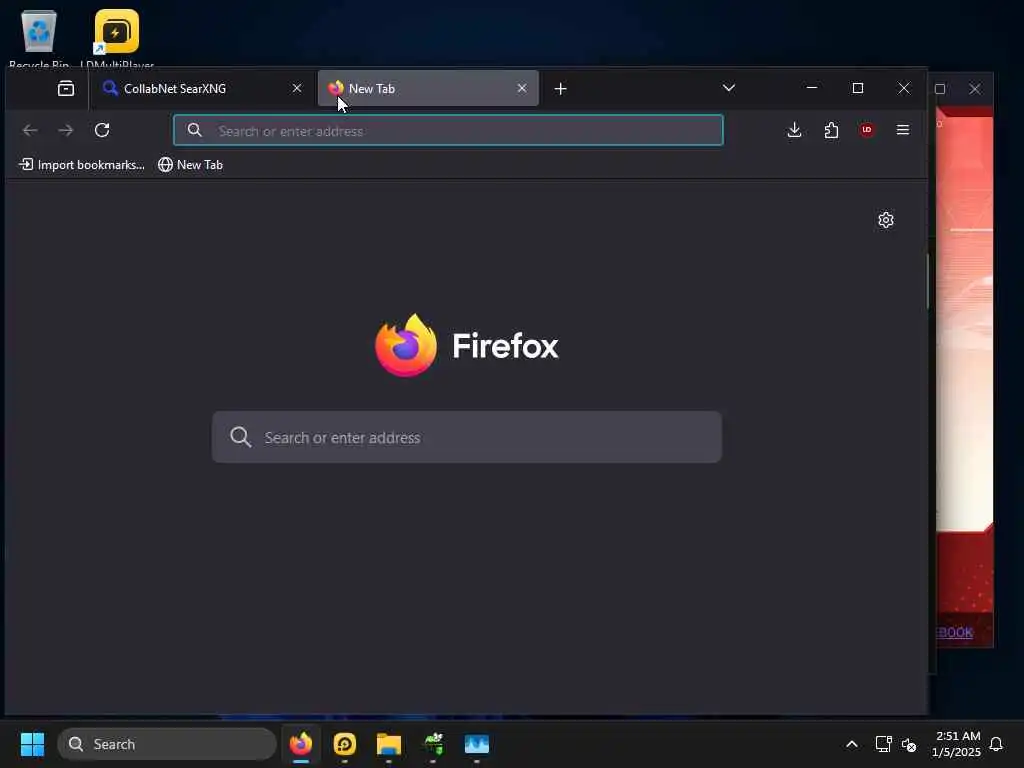The height and width of the screenshot is (768, 1024).
Task: Open the blue monitor graph taskbar app
Action: (x=477, y=744)
